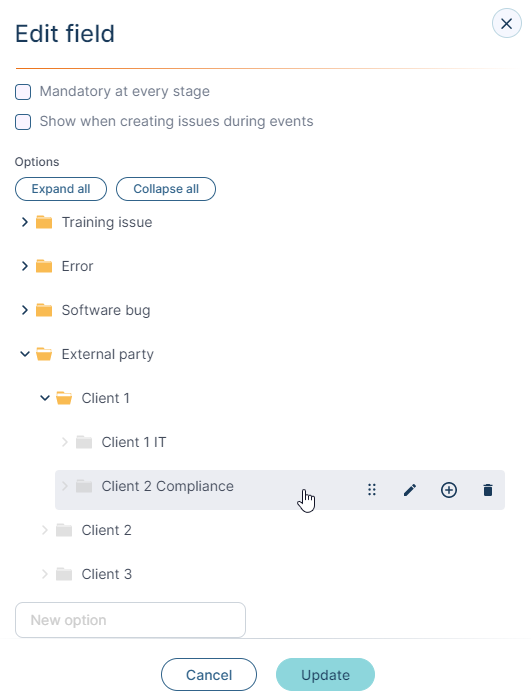Viewport: 531px width, 694px height.
Task: Click the Software bug folder icon
Action: click(x=44, y=310)
